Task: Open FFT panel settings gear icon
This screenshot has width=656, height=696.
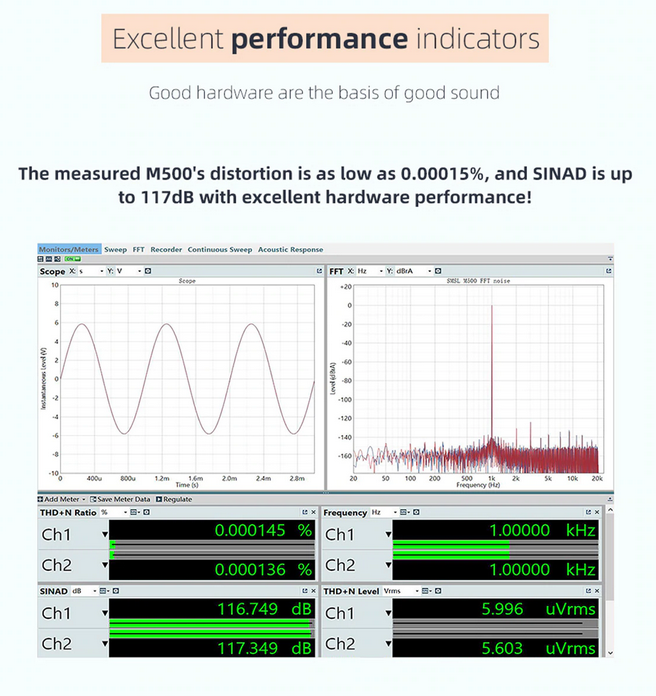Action: (438, 271)
